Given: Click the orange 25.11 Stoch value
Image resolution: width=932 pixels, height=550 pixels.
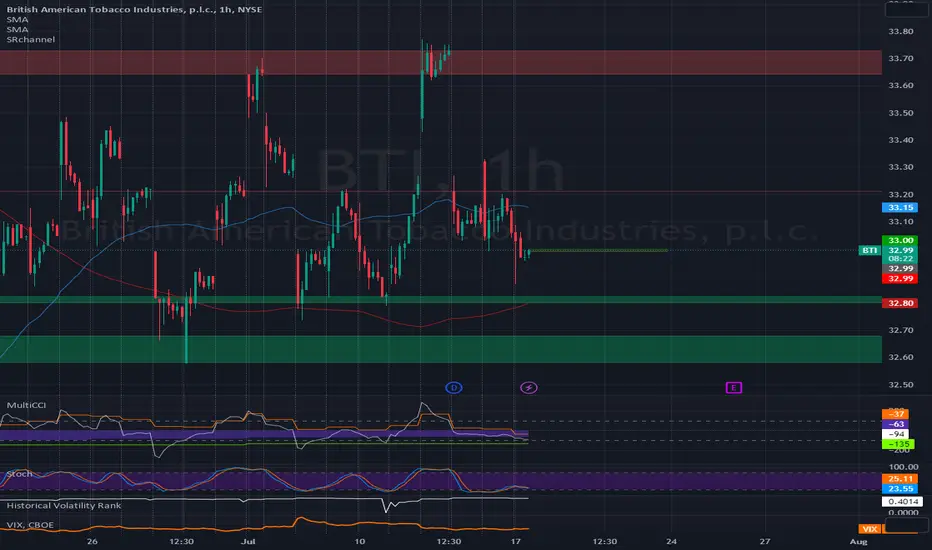Looking at the screenshot, I should pos(900,479).
